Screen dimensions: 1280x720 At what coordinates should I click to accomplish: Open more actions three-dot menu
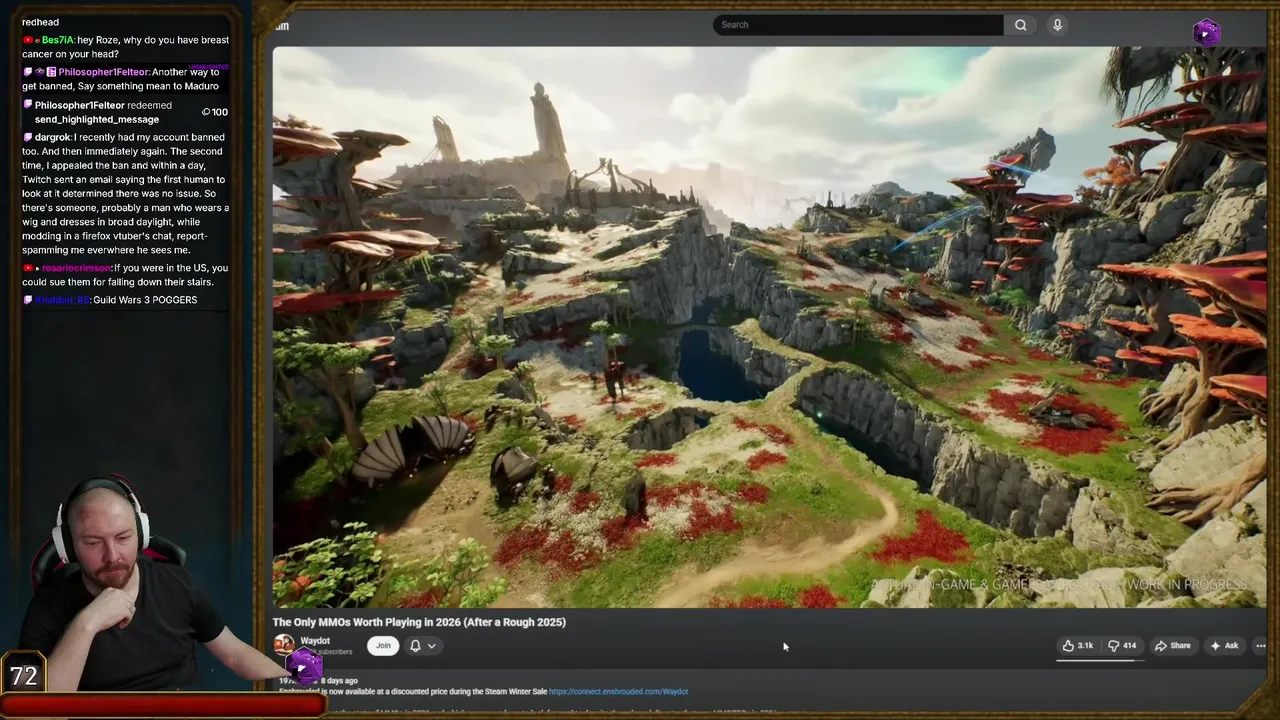1260,646
